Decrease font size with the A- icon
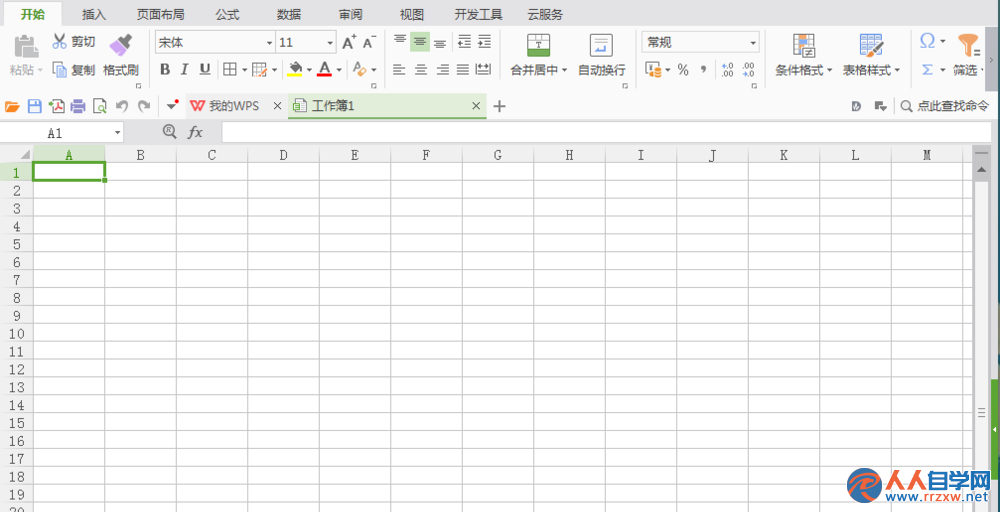Viewport: 1000px width, 512px height. coord(369,43)
